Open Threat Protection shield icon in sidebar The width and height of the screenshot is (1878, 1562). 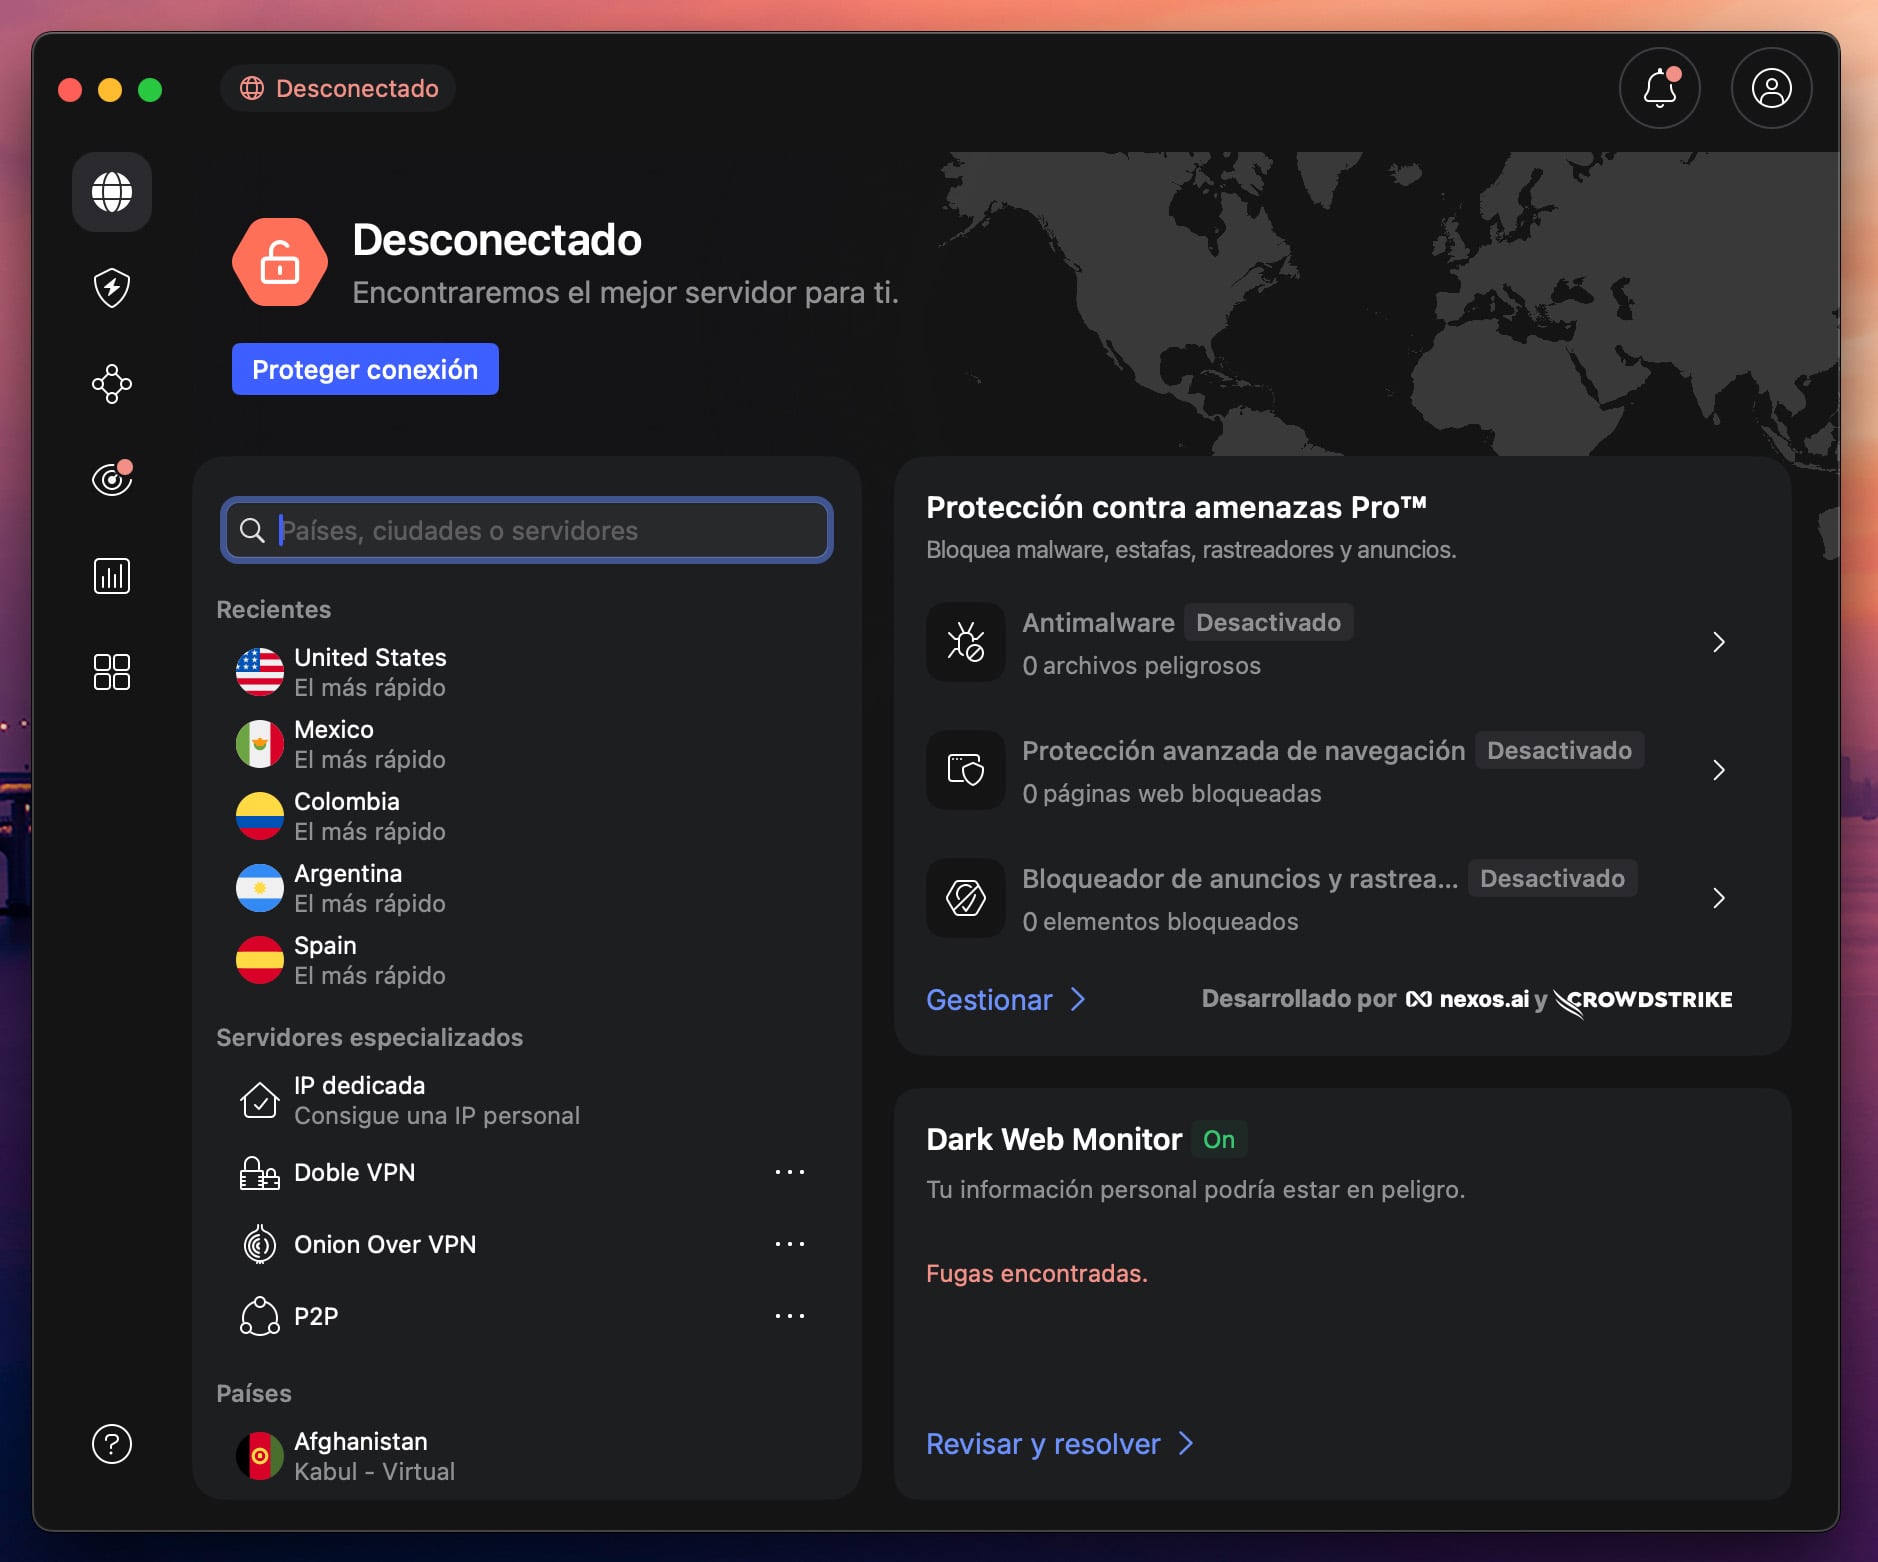point(112,288)
